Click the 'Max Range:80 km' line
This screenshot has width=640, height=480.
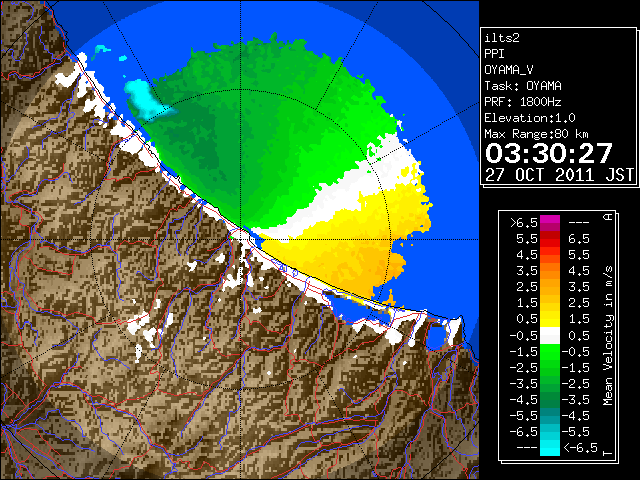pyautogui.click(x=536, y=134)
